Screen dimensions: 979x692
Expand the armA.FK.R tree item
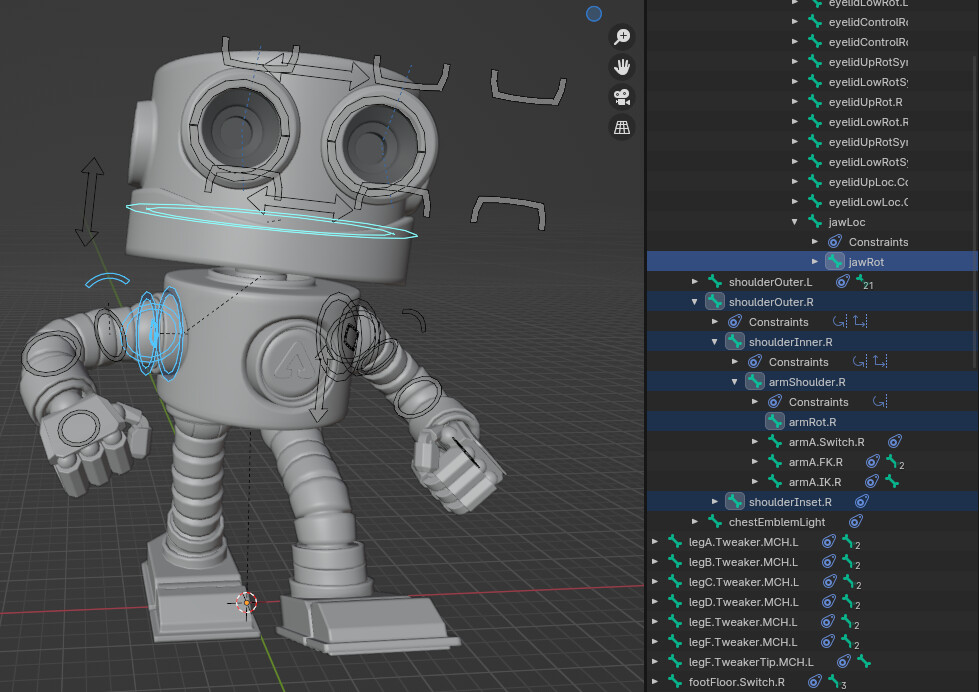point(756,461)
